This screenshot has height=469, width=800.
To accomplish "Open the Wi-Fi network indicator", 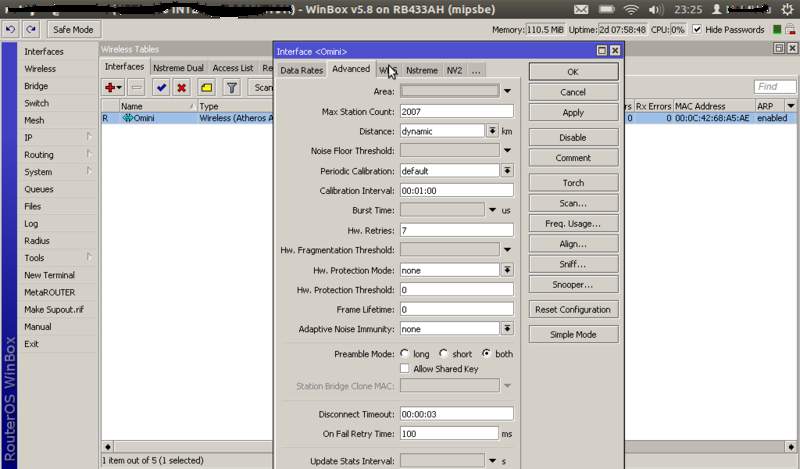I will tap(631, 10).
